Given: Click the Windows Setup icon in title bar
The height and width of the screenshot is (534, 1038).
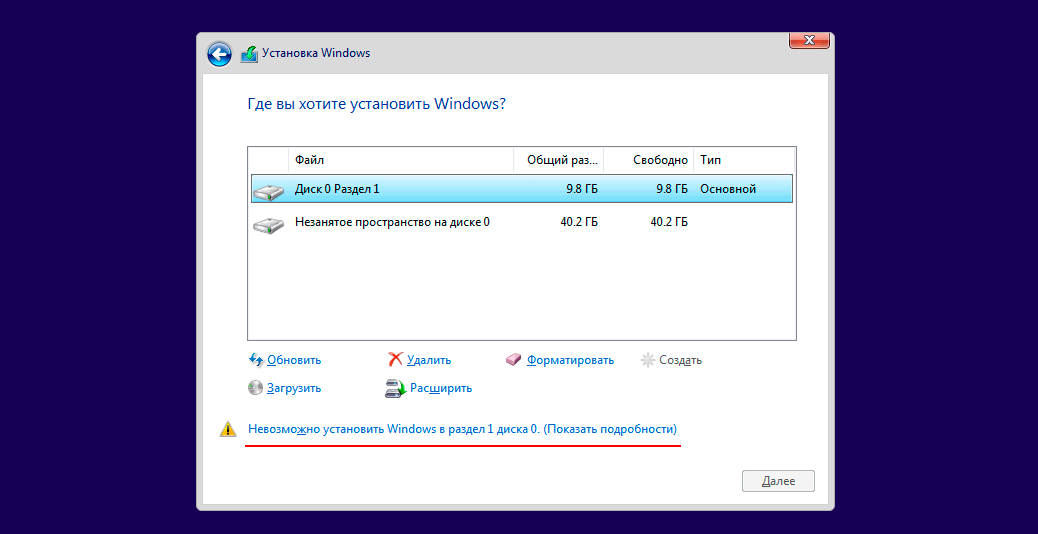Looking at the screenshot, I should [x=248, y=54].
